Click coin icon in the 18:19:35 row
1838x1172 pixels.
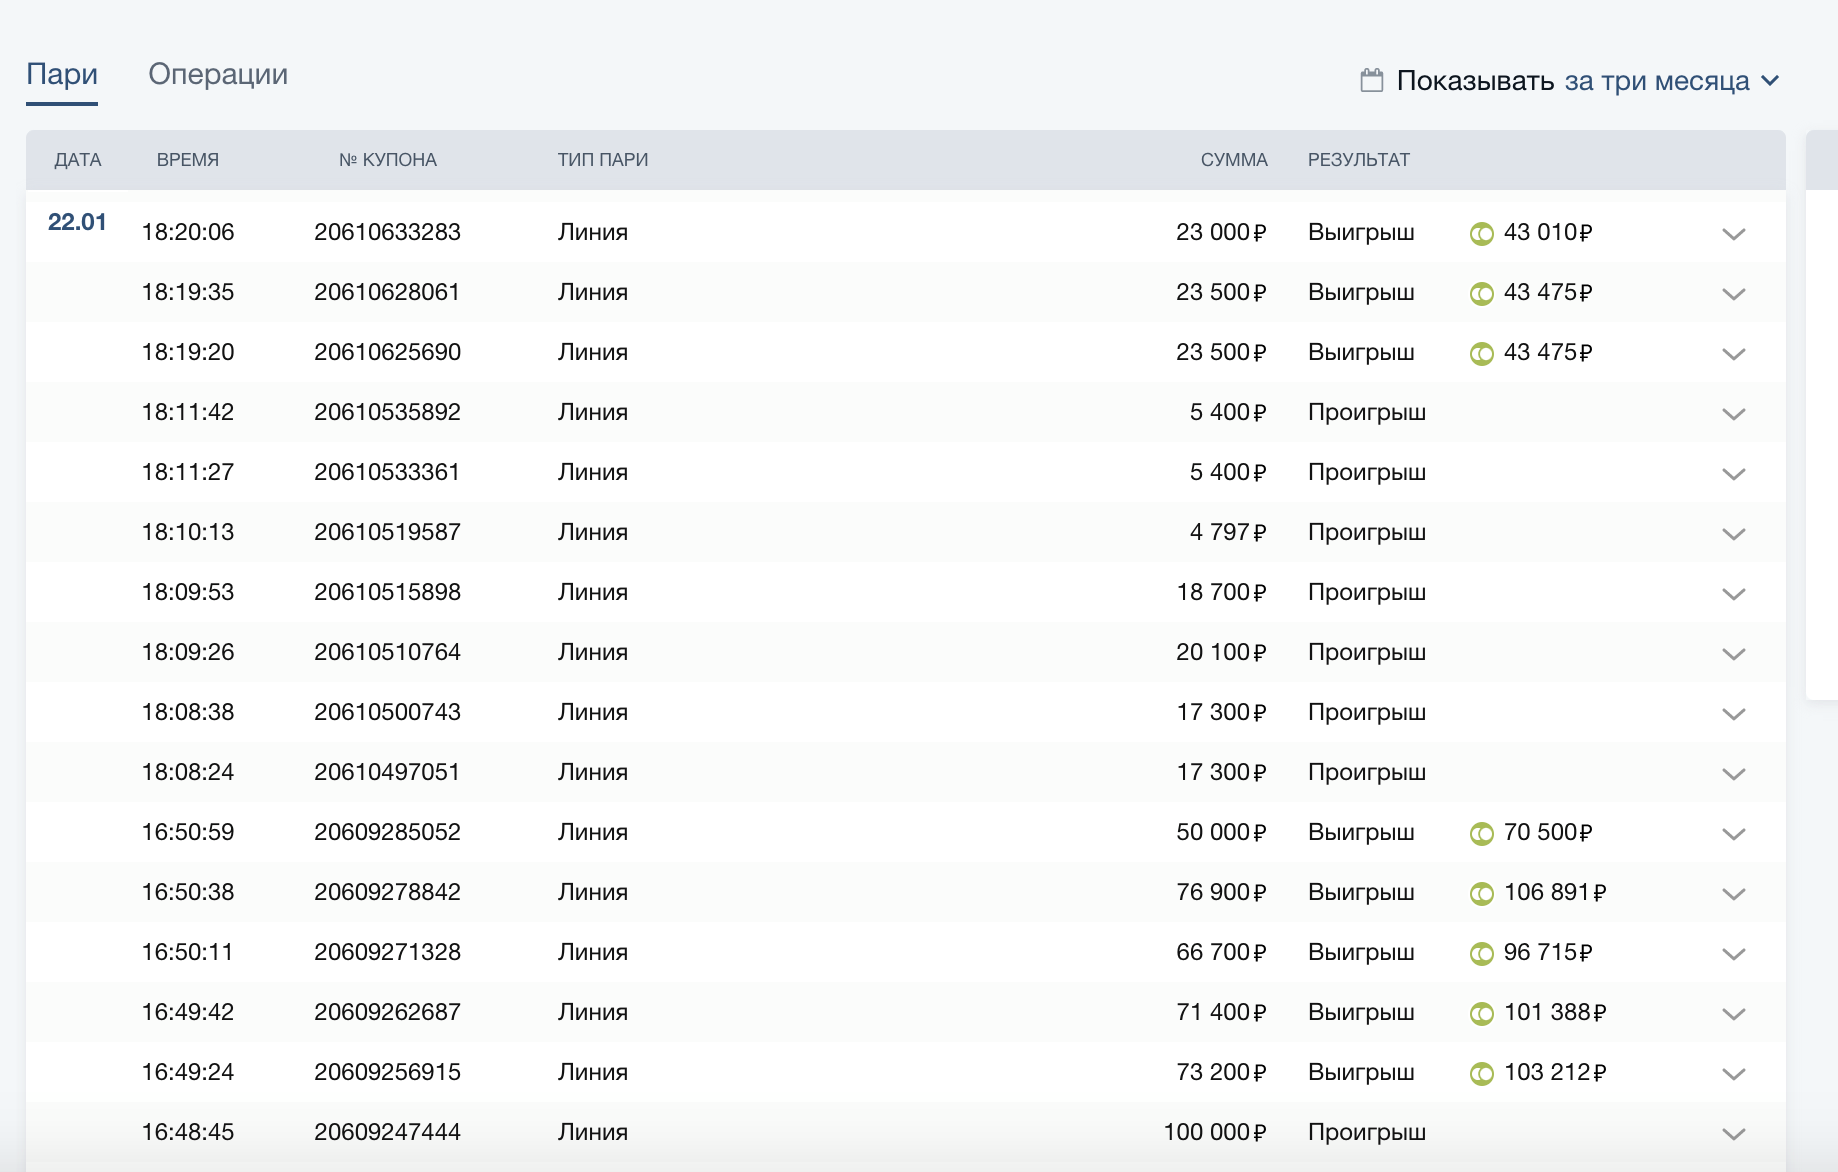pos(1481,294)
